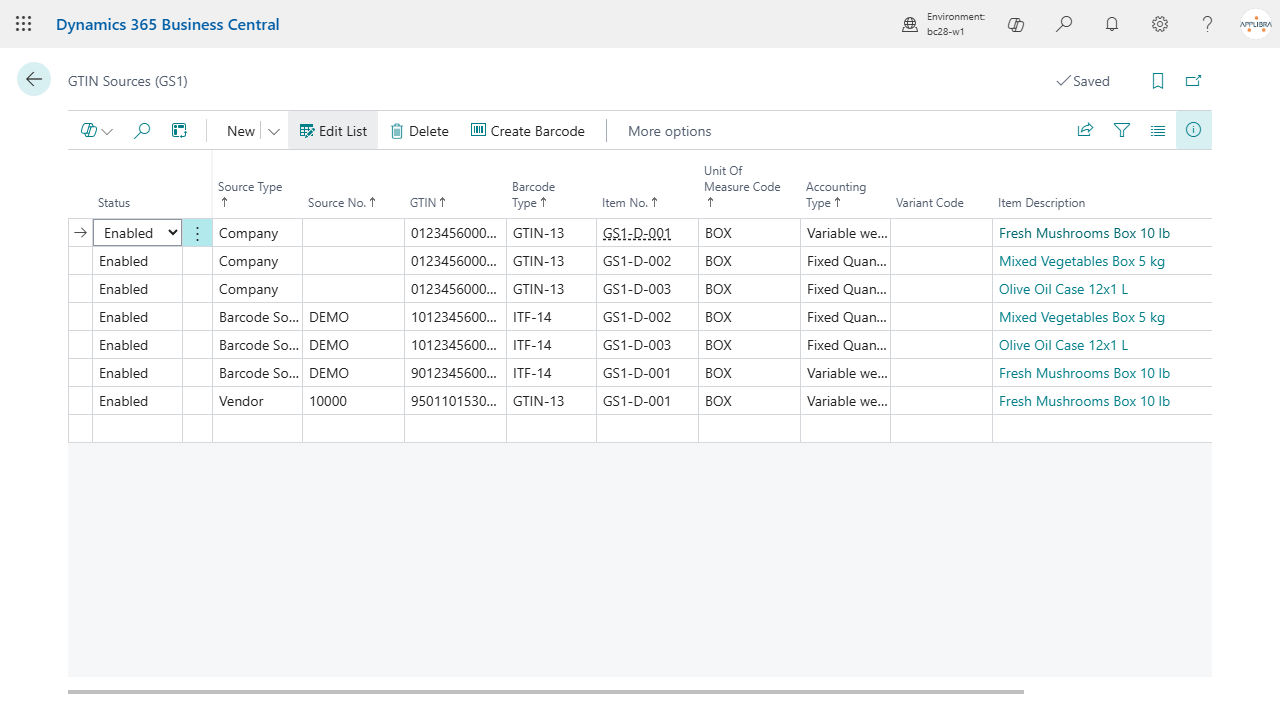
Task: Open the notifications bell
Action: [1112, 24]
